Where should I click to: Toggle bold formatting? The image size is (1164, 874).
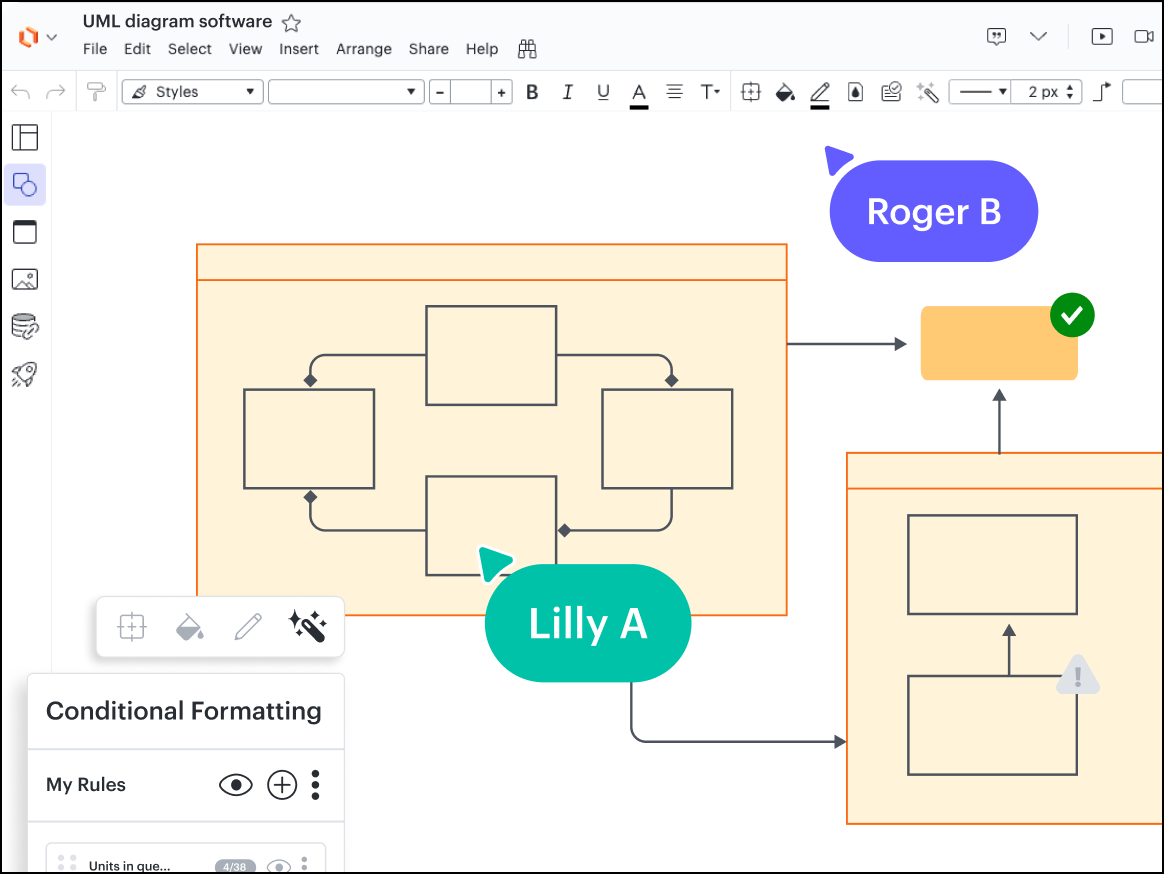[532, 92]
